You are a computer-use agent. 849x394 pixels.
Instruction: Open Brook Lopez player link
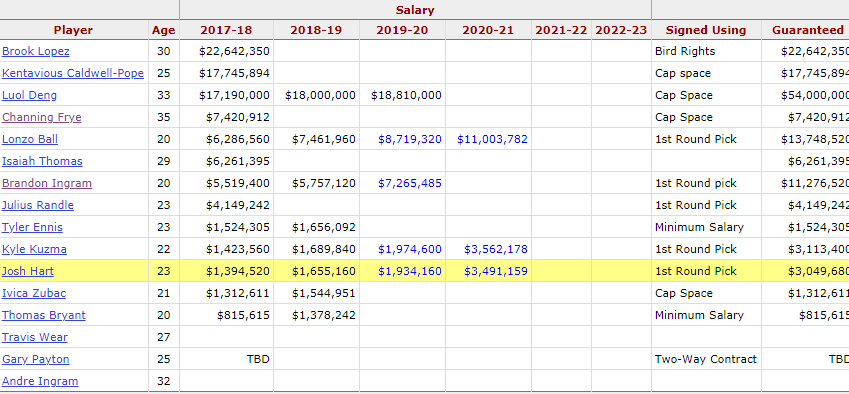(36, 51)
